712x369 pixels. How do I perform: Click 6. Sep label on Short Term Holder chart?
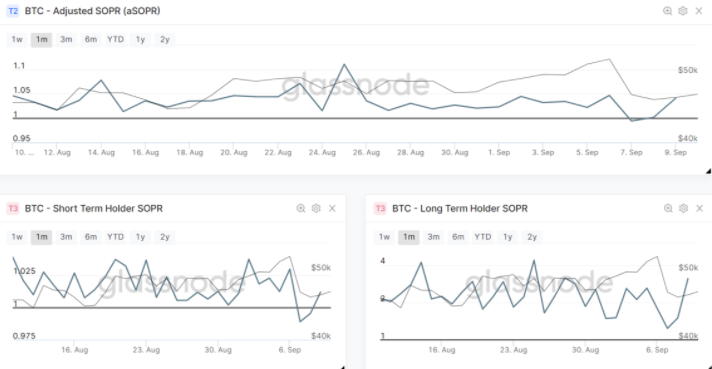pyautogui.click(x=289, y=350)
